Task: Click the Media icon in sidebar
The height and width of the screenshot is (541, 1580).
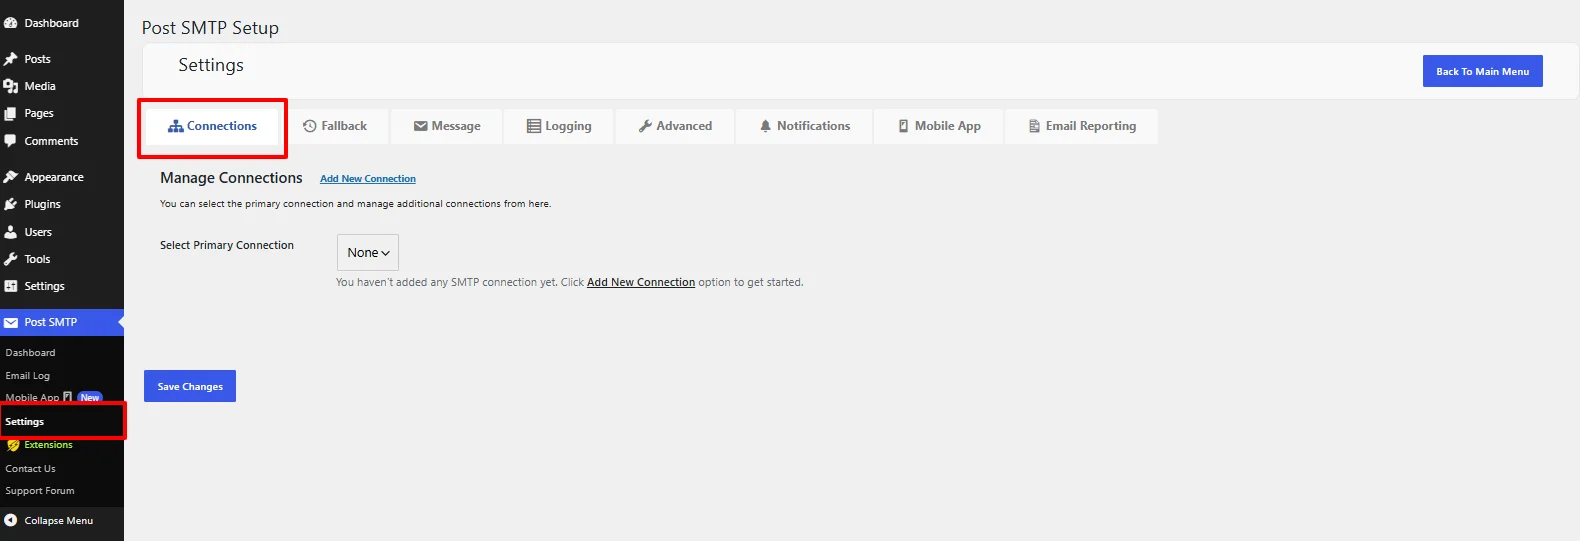Action: click(x=11, y=86)
